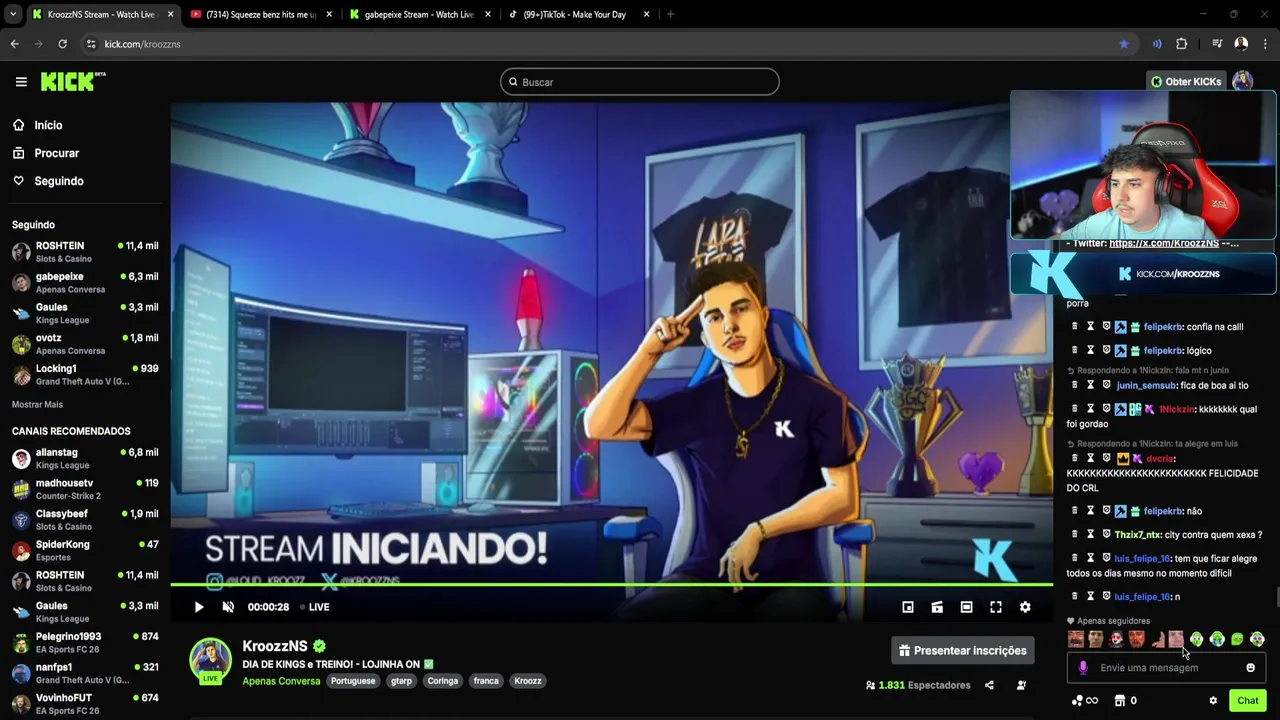Seek on the green video progress bar
Image resolution: width=1280 pixels, height=720 pixels.
(611, 584)
